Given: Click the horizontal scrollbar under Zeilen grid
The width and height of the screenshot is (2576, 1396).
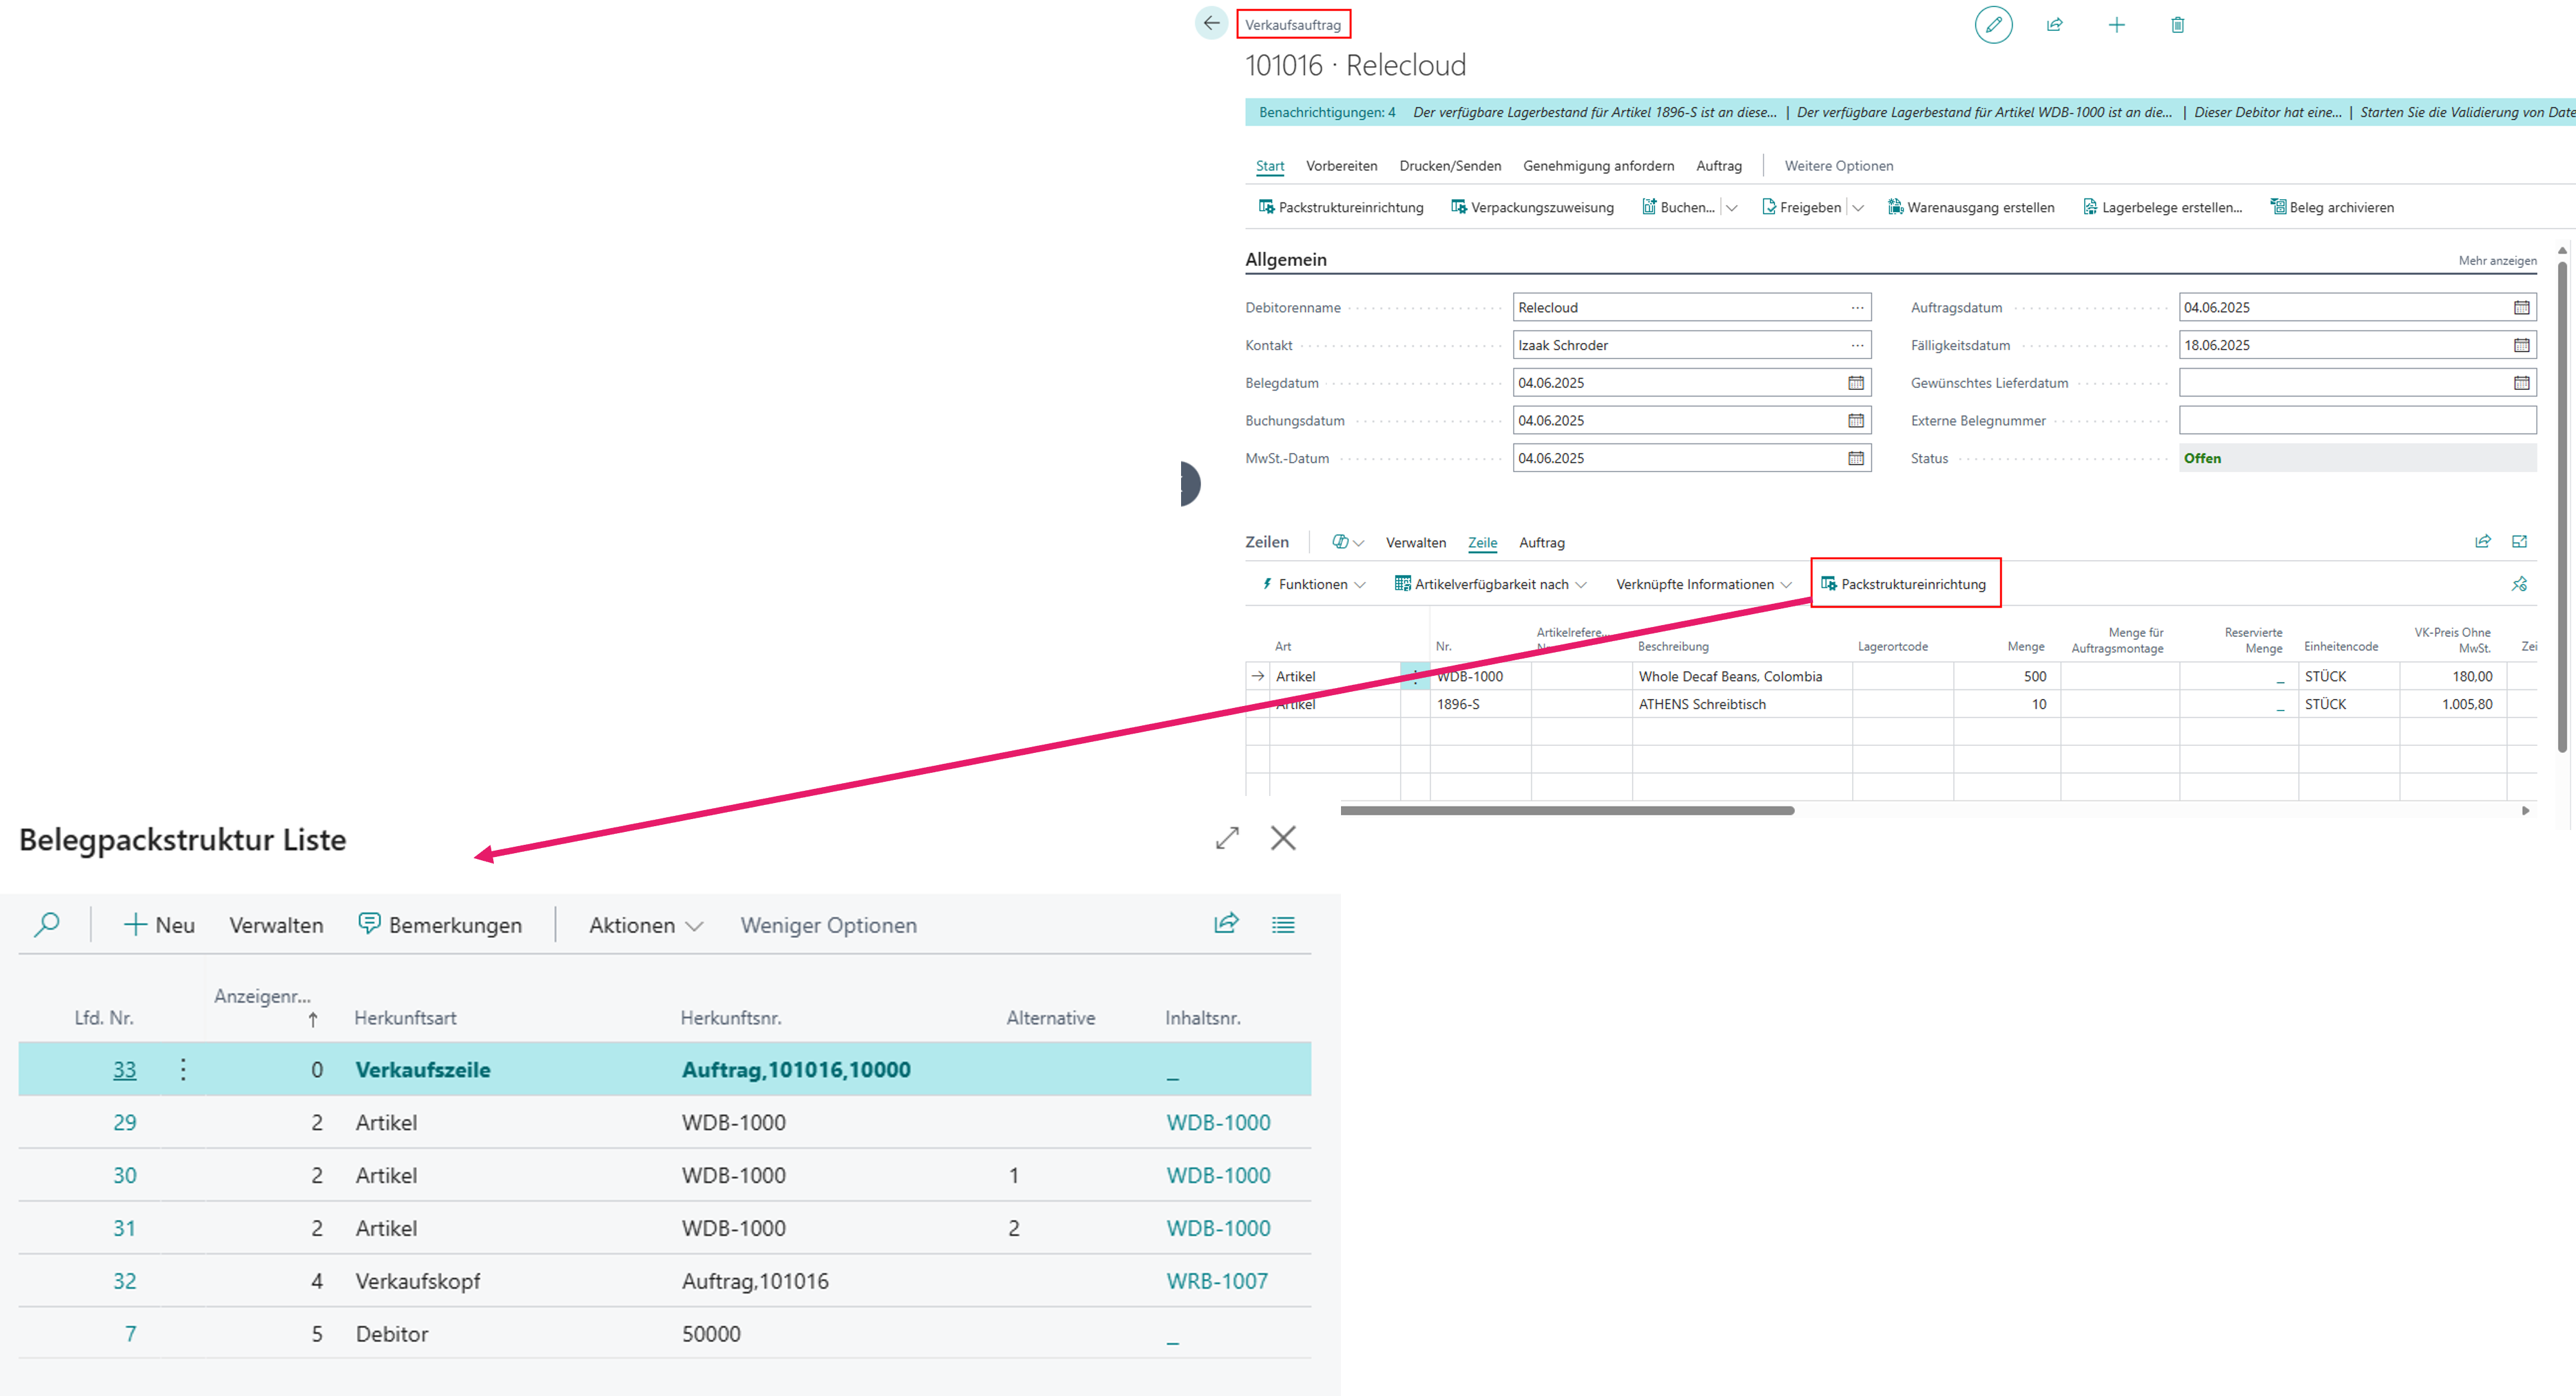Looking at the screenshot, I should [x=1567, y=810].
